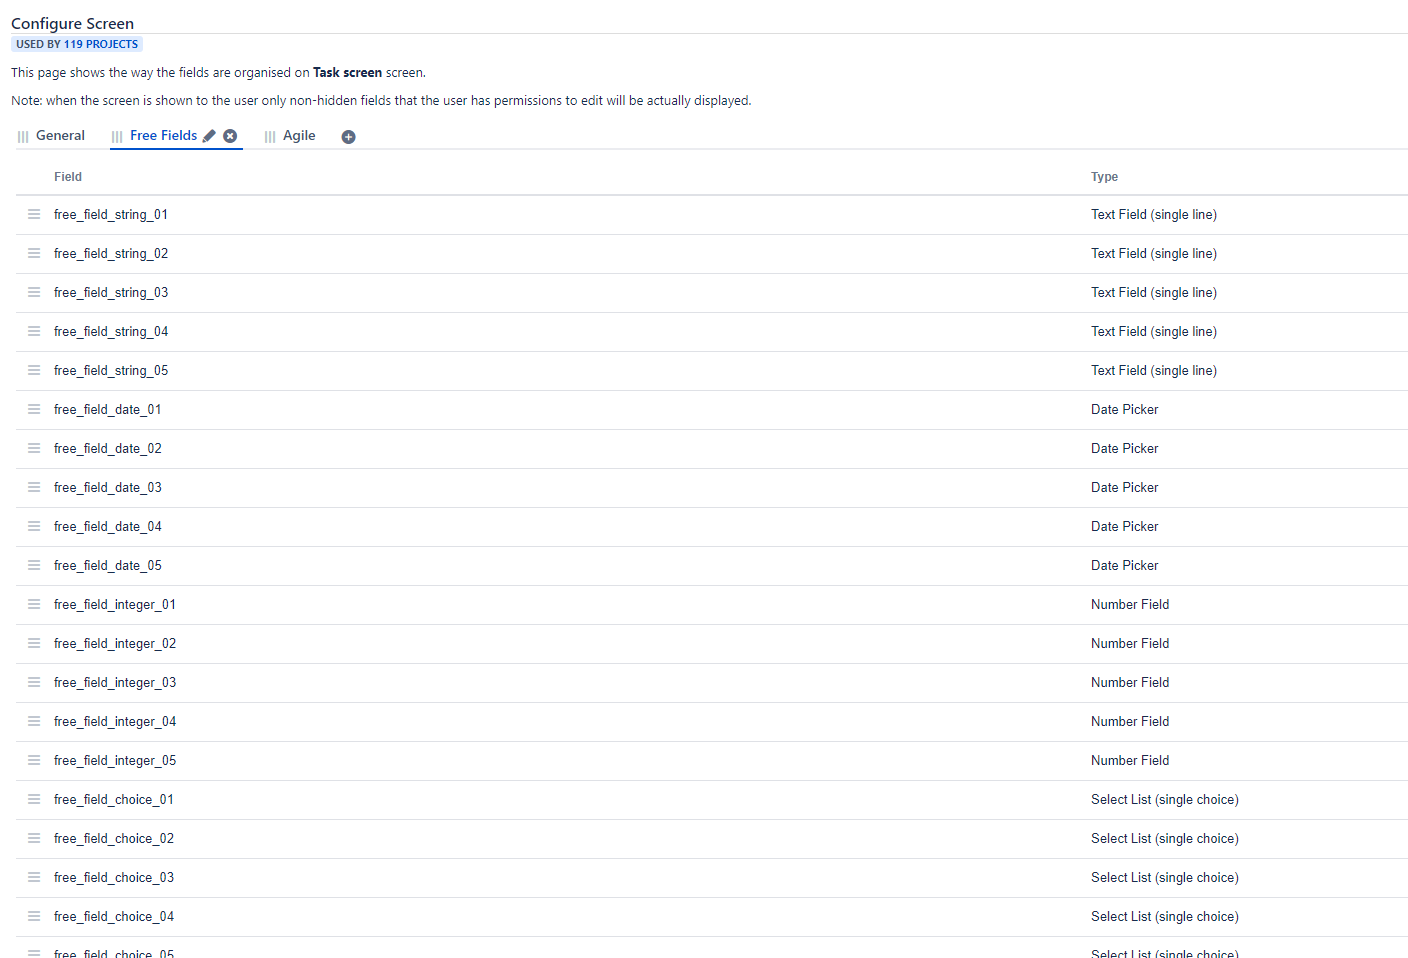Click the drag handle beside free_field_choice_01
The height and width of the screenshot is (958, 1408).
pyautogui.click(x=34, y=799)
